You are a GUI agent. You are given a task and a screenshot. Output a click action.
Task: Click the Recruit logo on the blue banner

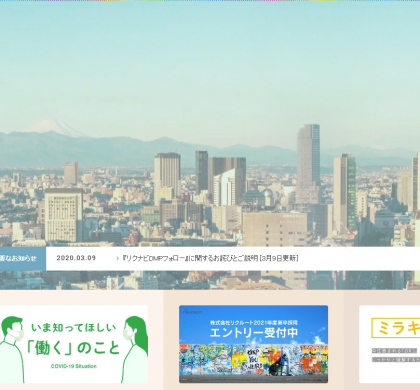click(x=193, y=312)
